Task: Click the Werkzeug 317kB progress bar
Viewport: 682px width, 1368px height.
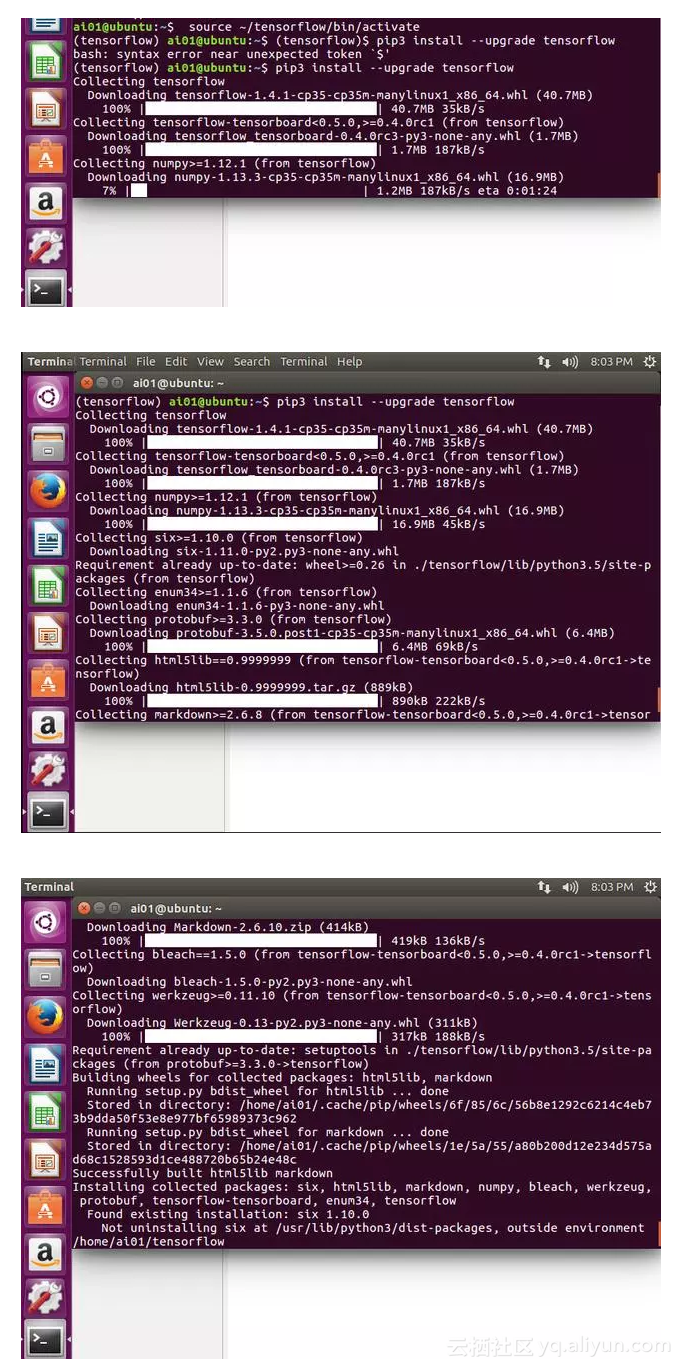Action: pos(262,1036)
